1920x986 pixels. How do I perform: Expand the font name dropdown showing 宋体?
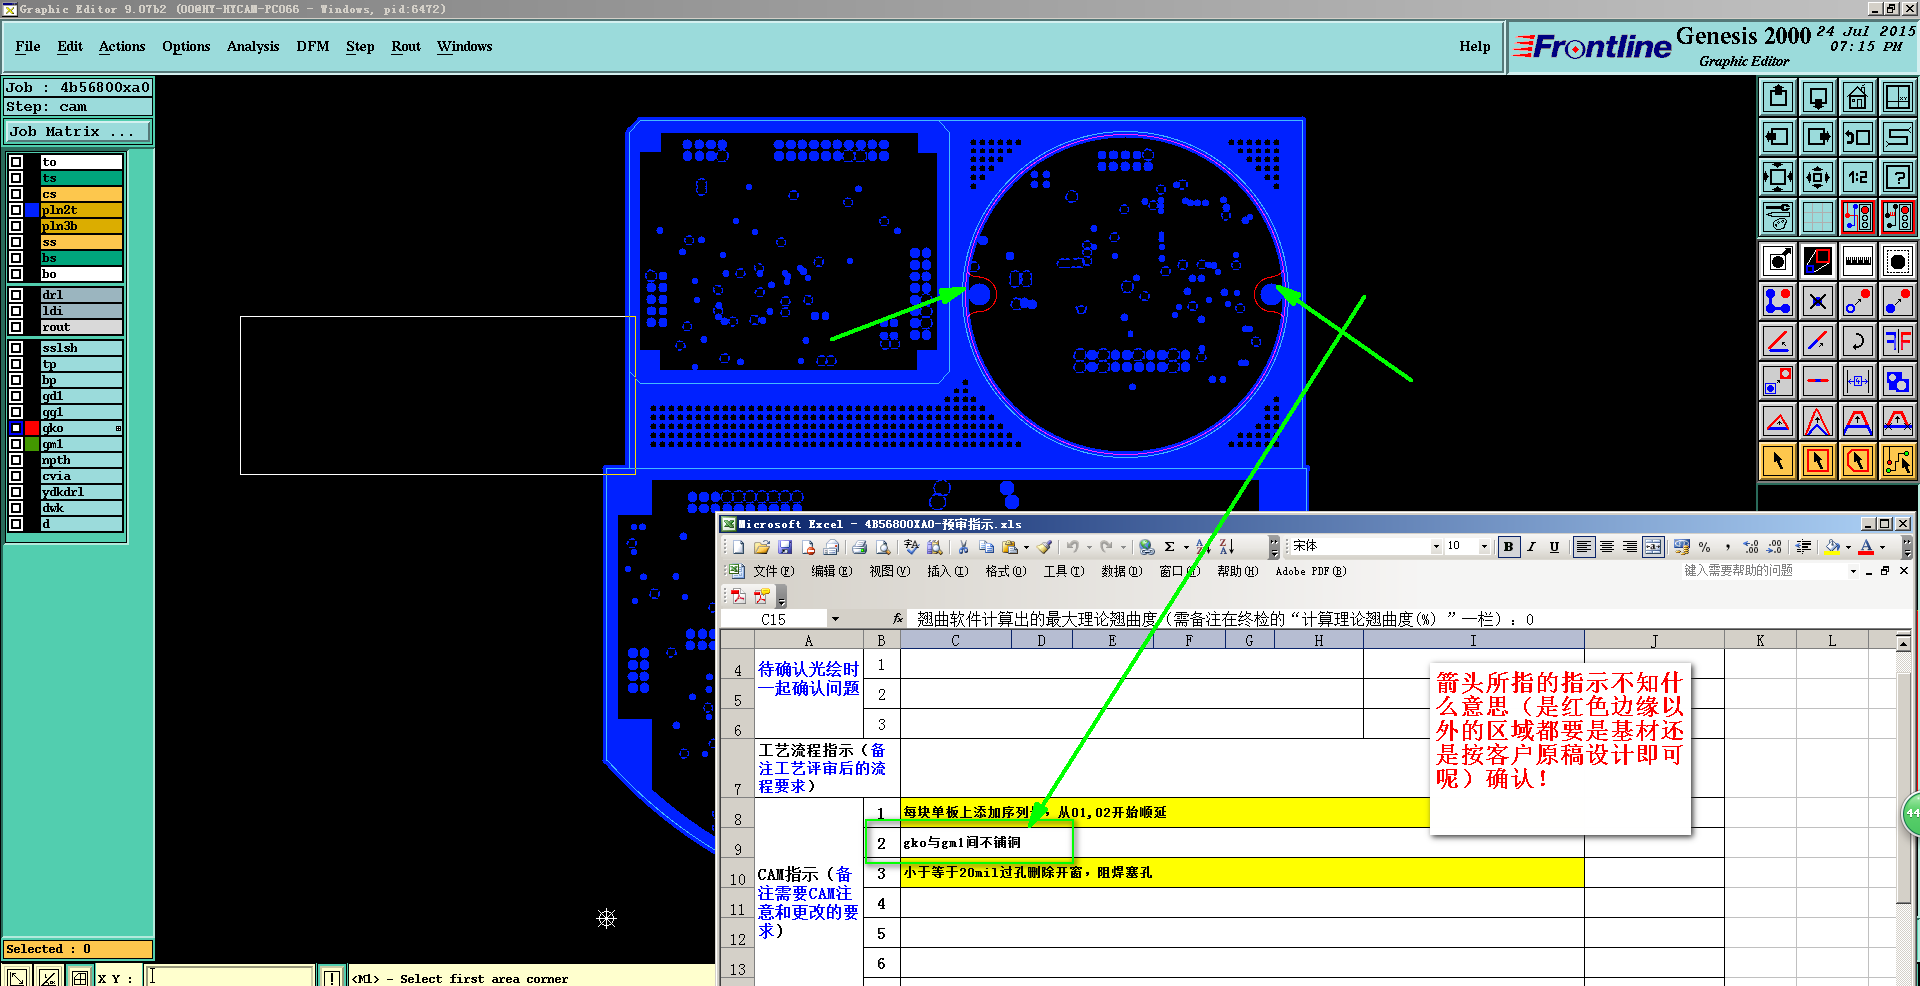click(1436, 547)
